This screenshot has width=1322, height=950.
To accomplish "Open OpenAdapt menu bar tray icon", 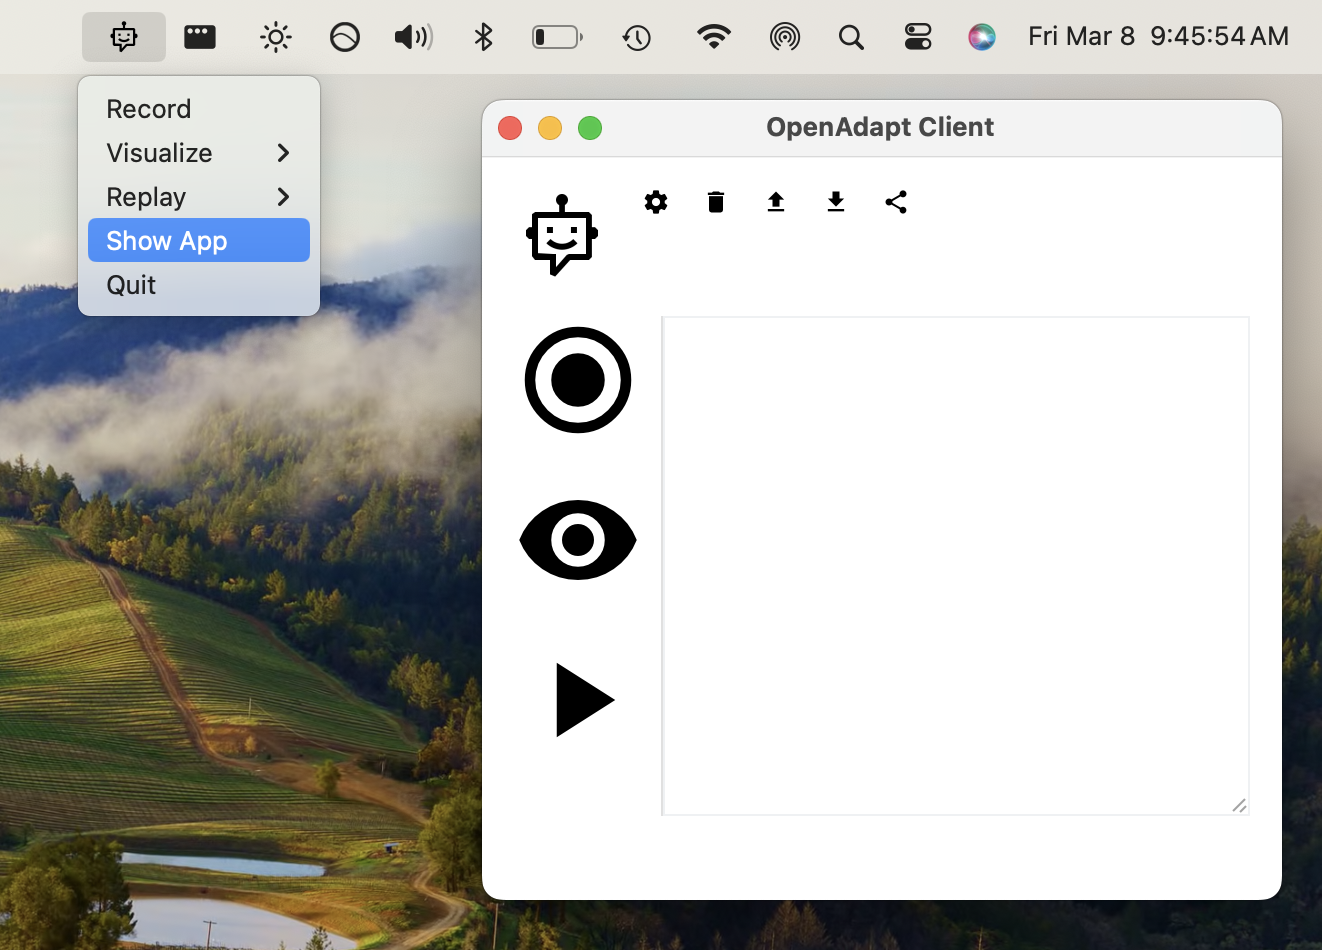I will click(124, 37).
